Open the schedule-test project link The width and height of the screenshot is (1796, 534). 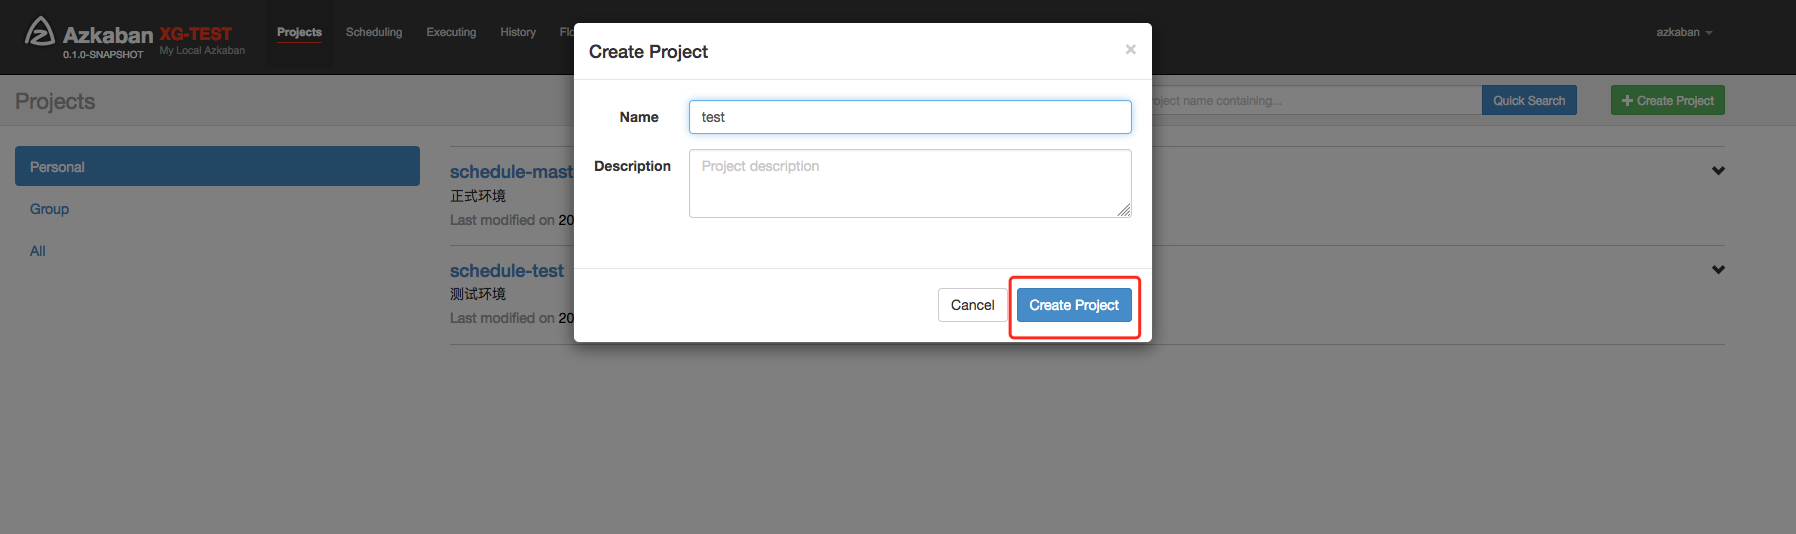click(x=507, y=271)
